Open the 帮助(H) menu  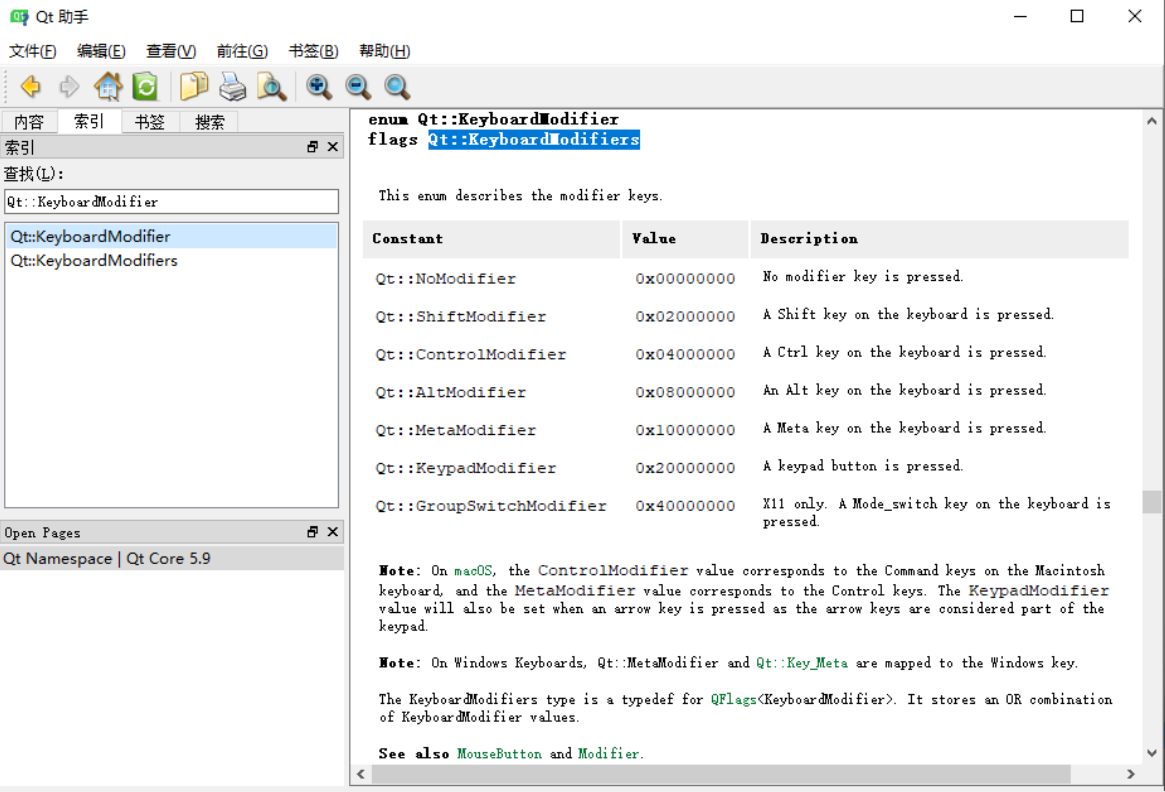coord(385,51)
